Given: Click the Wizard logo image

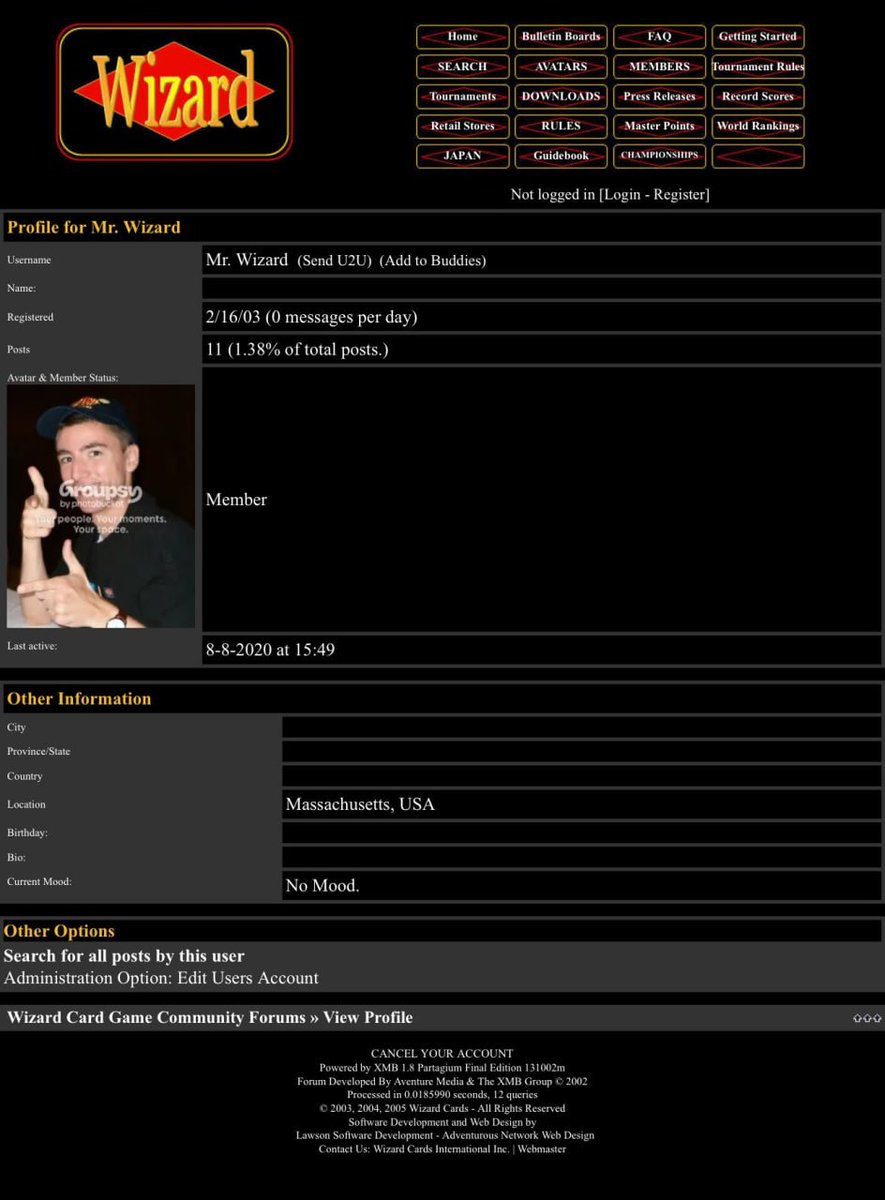Looking at the screenshot, I should coord(174,92).
